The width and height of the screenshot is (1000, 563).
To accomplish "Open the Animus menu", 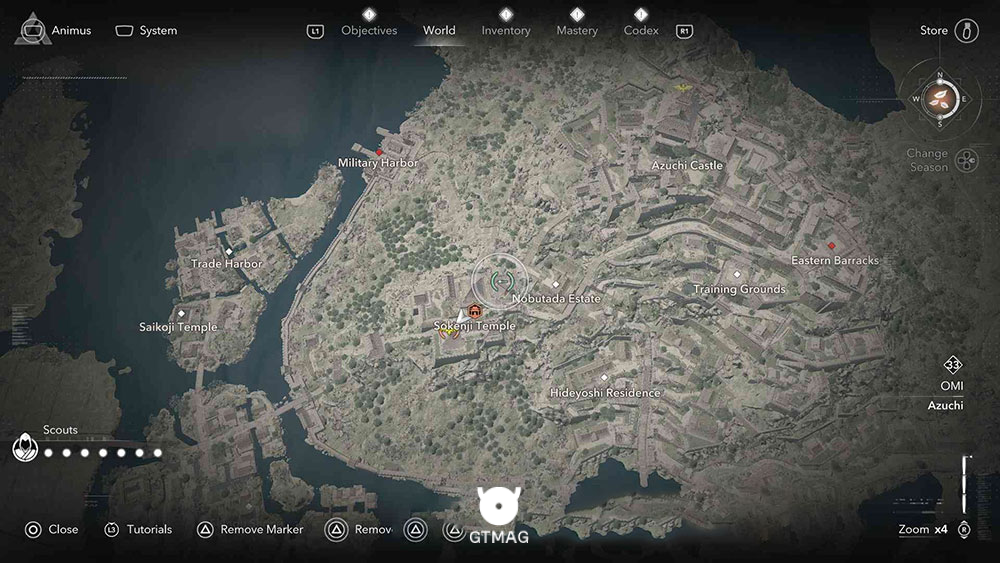I will tap(53, 30).
